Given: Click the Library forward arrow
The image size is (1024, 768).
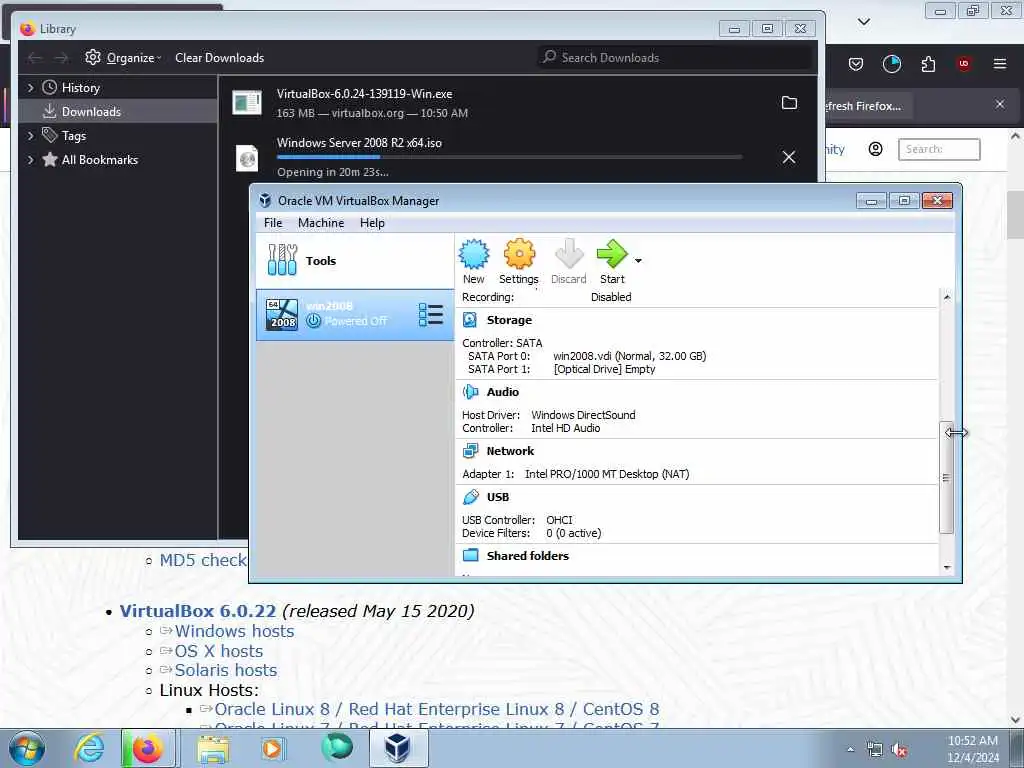Looking at the screenshot, I should click(x=61, y=58).
